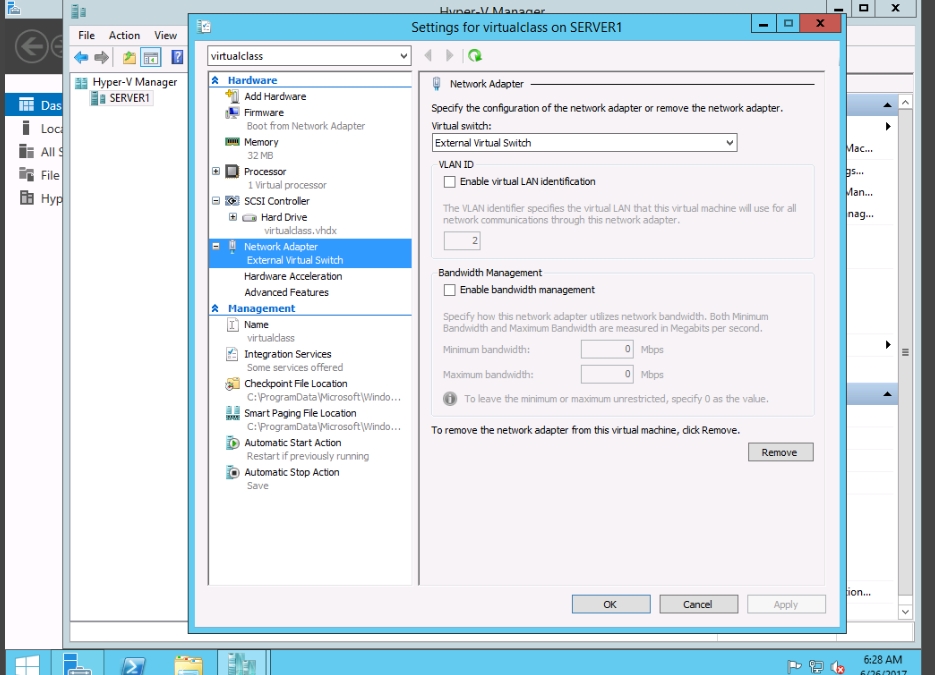
Task: Select the Memory hardware item
Action: tap(261, 143)
